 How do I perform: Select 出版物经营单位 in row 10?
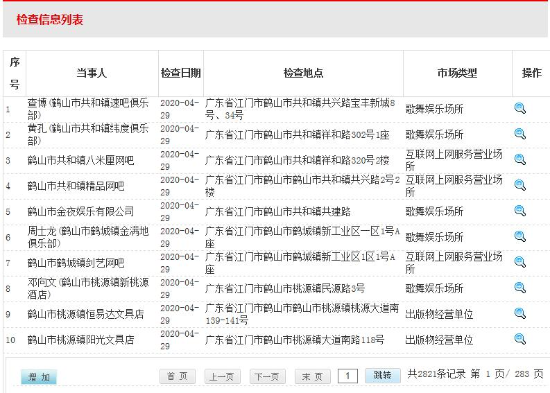(x=439, y=340)
